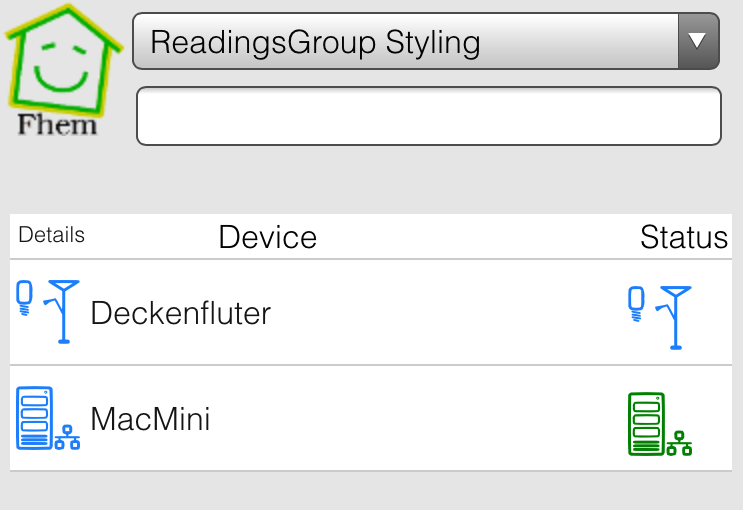Open the MacMini device link

[x=150, y=419]
